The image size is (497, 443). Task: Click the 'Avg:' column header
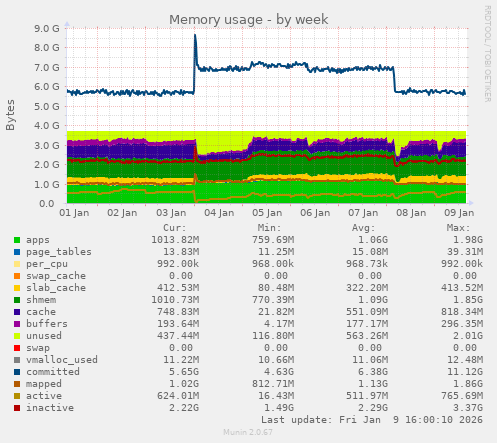pyautogui.click(x=364, y=228)
